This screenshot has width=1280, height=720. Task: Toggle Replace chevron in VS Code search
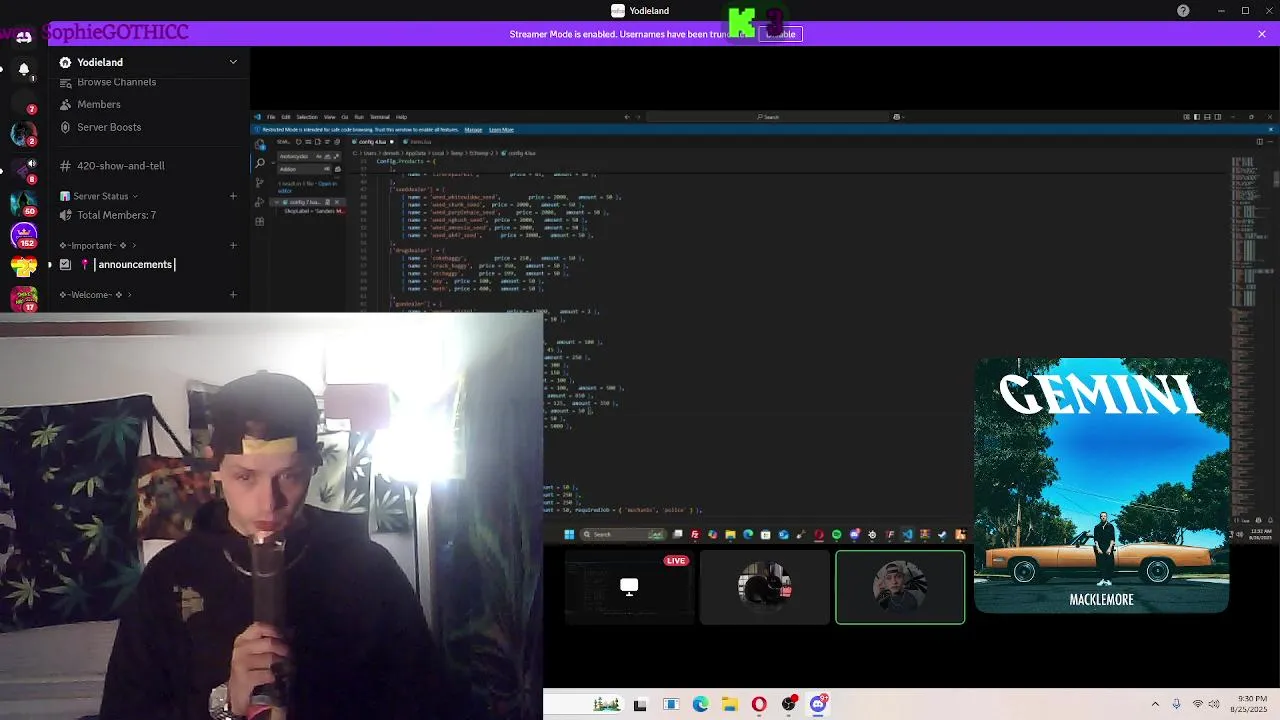coord(275,162)
